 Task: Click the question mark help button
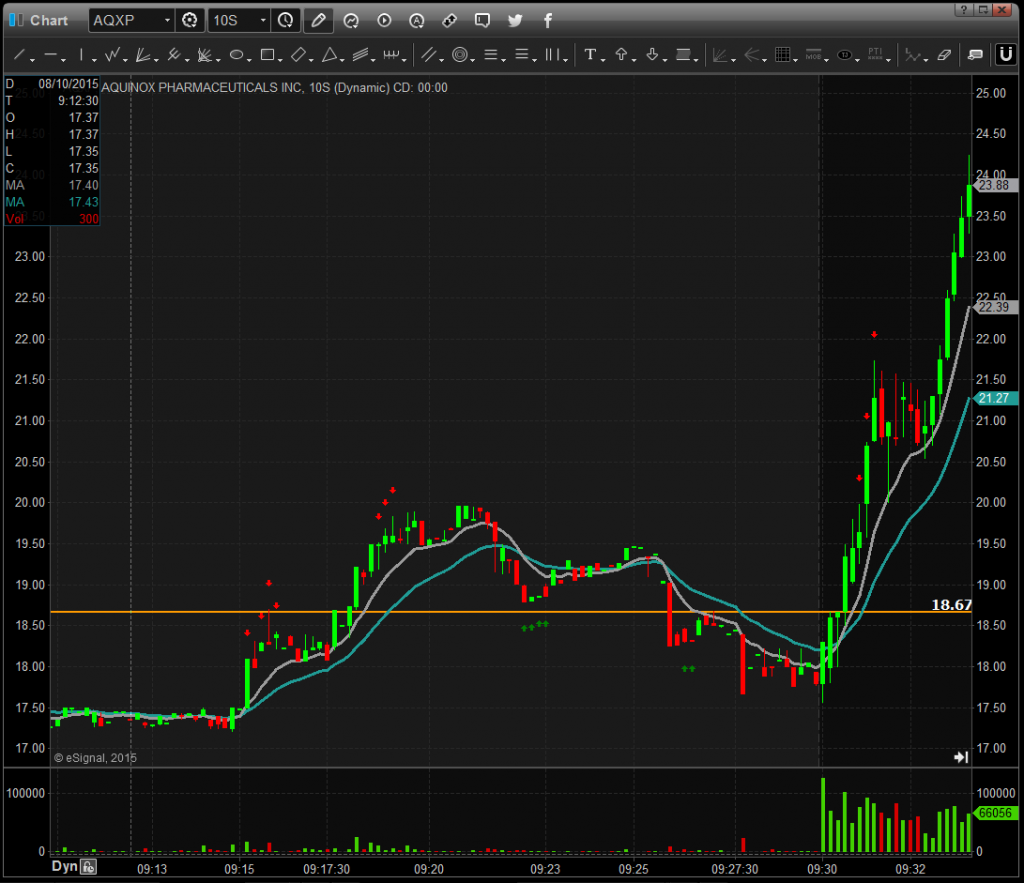[x=963, y=10]
